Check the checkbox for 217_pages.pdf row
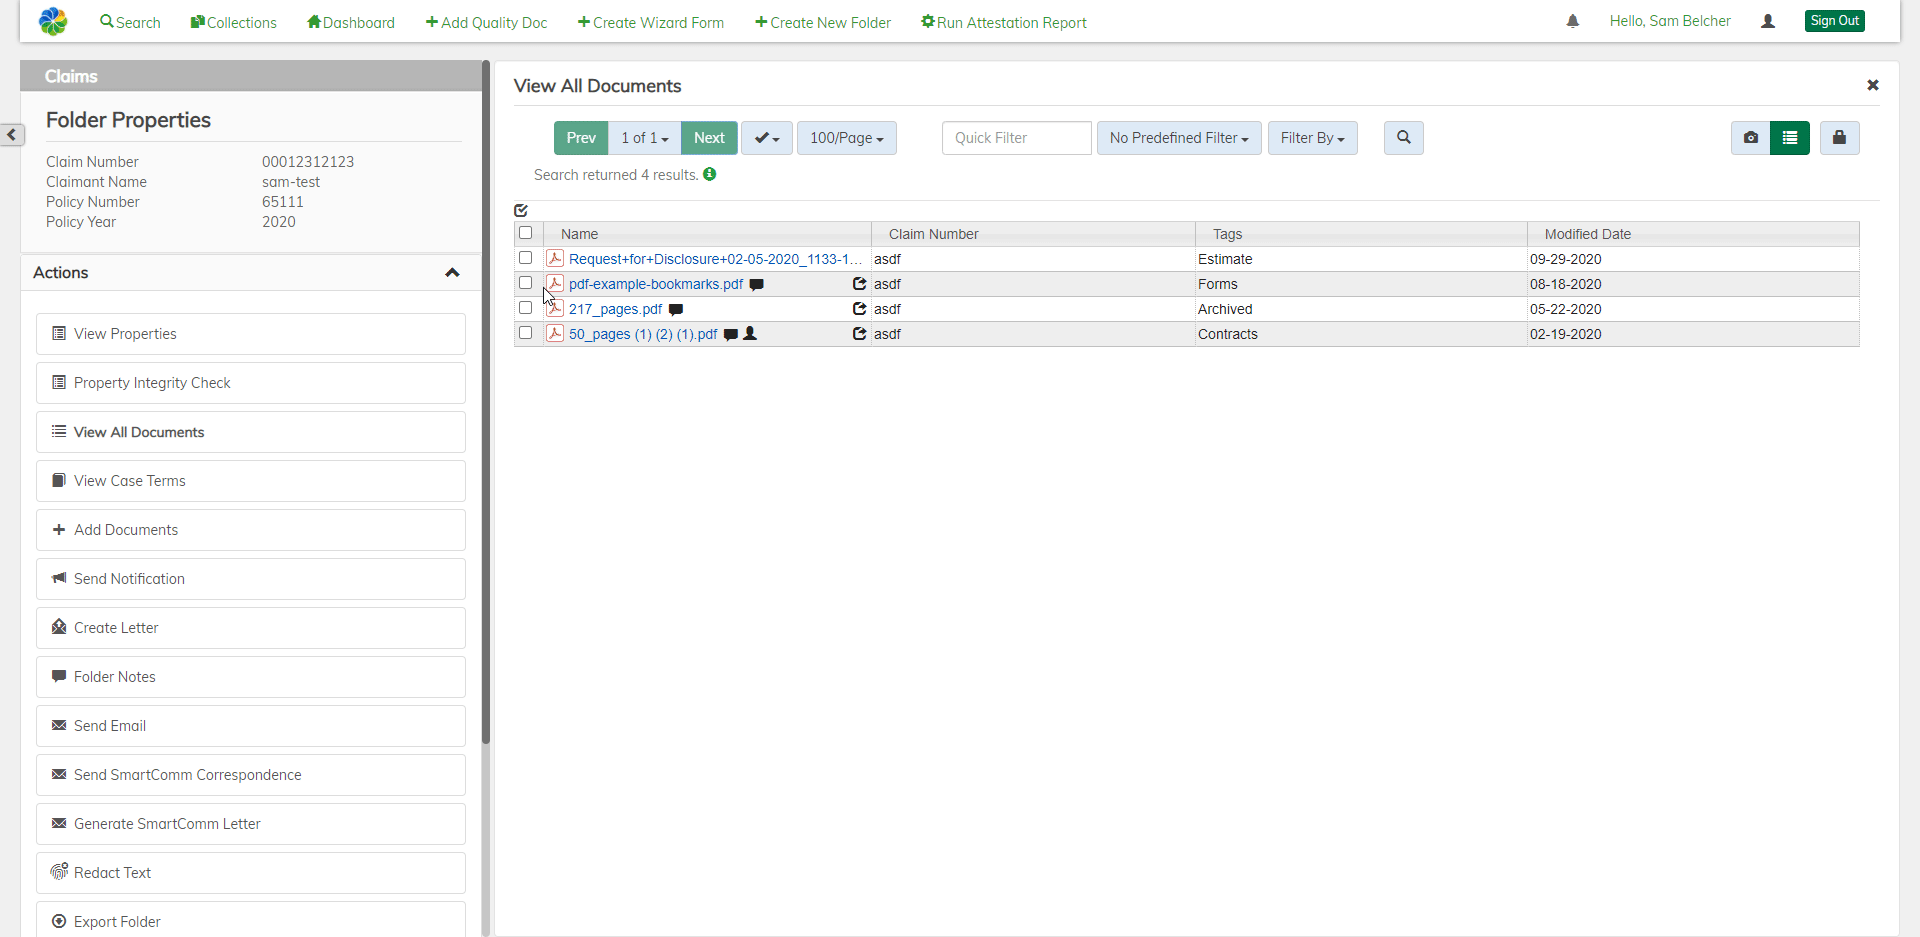Image resolution: width=1920 pixels, height=937 pixels. [x=525, y=308]
